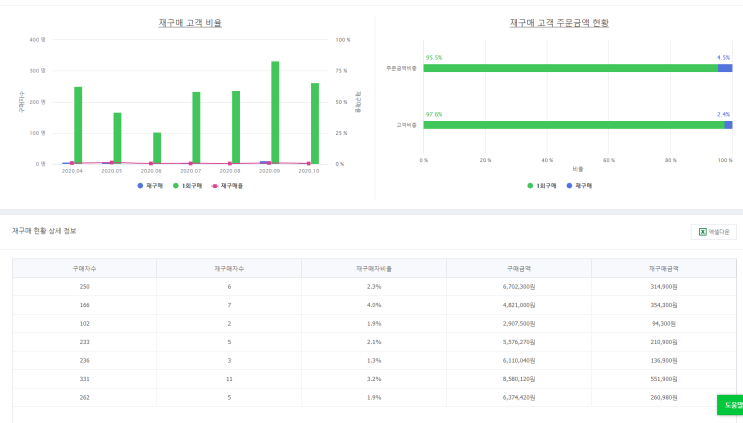Click the 6,702,300원 purchase amount cell
This screenshot has height=423, width=743.
519,287
